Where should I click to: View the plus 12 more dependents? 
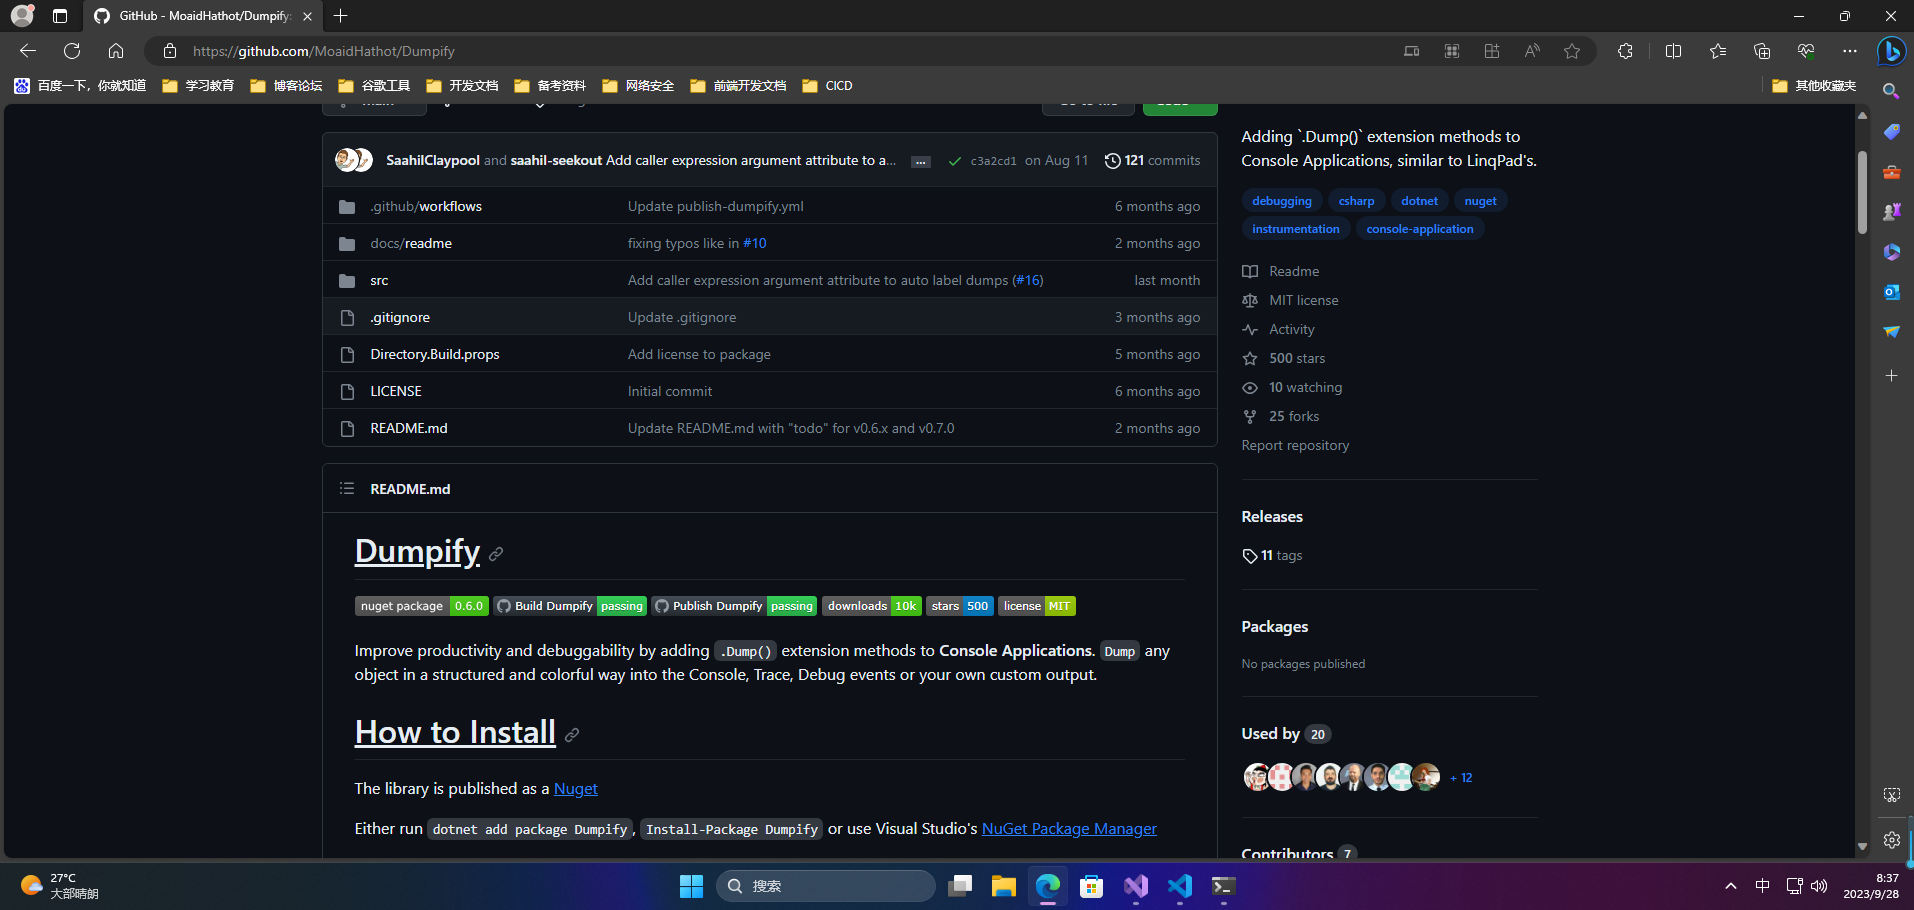click(x=1461, y=778)
